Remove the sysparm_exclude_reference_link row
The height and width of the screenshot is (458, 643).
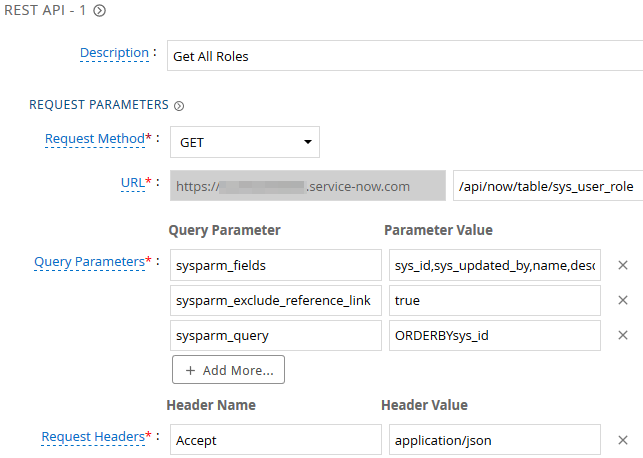click(x=623, y=300)
